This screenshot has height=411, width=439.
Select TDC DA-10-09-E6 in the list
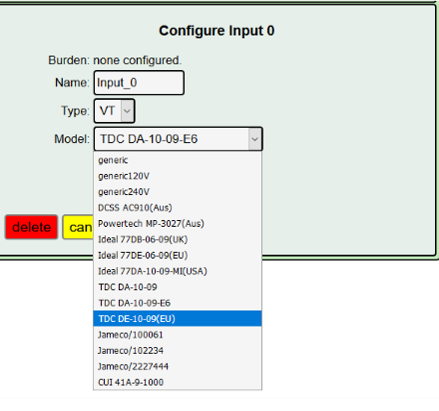pos(177,303)
